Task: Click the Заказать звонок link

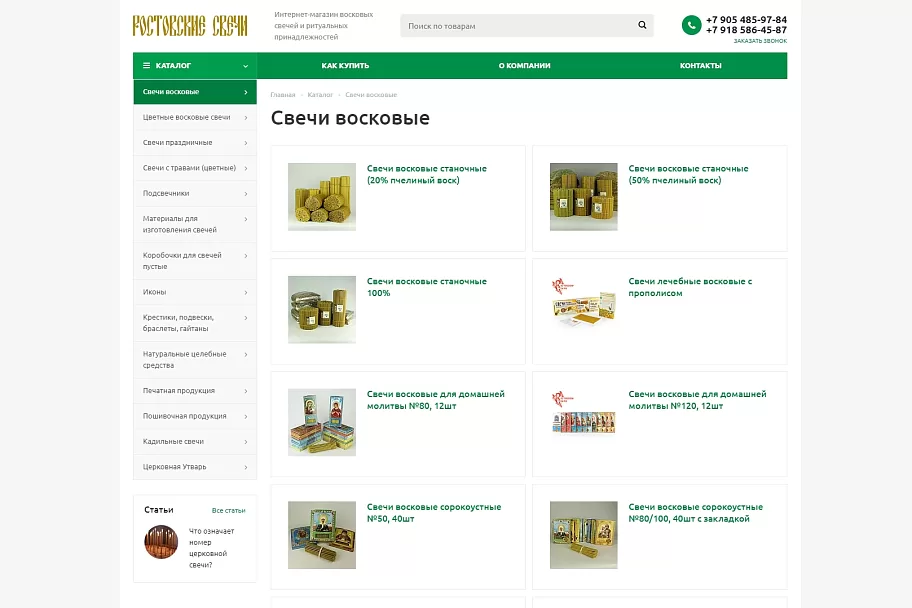Action: (x=760, y=41)
